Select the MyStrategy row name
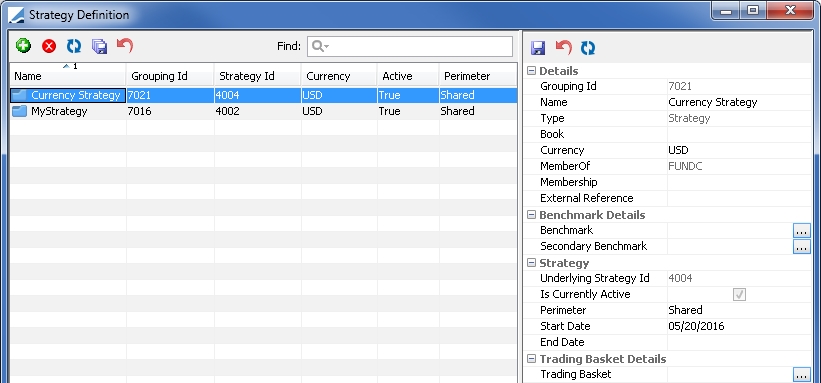The width and height of the screenshot is (821, 383). (59, 111)
